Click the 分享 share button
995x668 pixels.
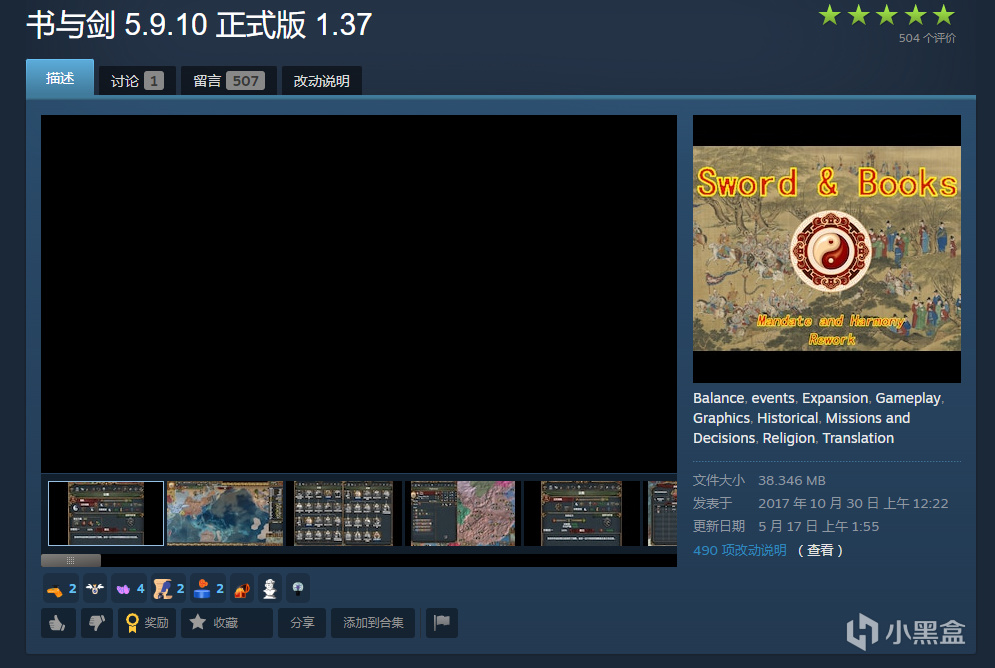[x=302, y=623]
